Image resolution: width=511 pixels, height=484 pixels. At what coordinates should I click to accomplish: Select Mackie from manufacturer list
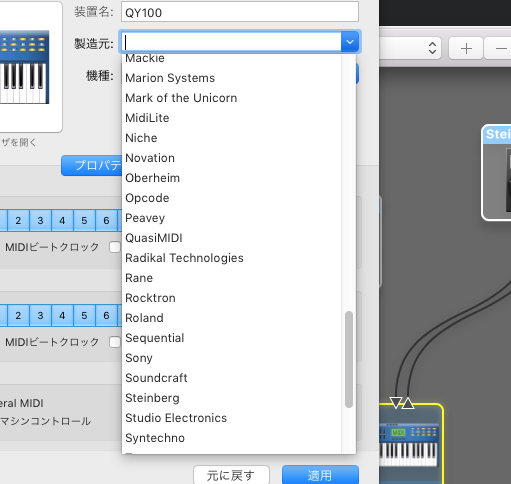232,58
